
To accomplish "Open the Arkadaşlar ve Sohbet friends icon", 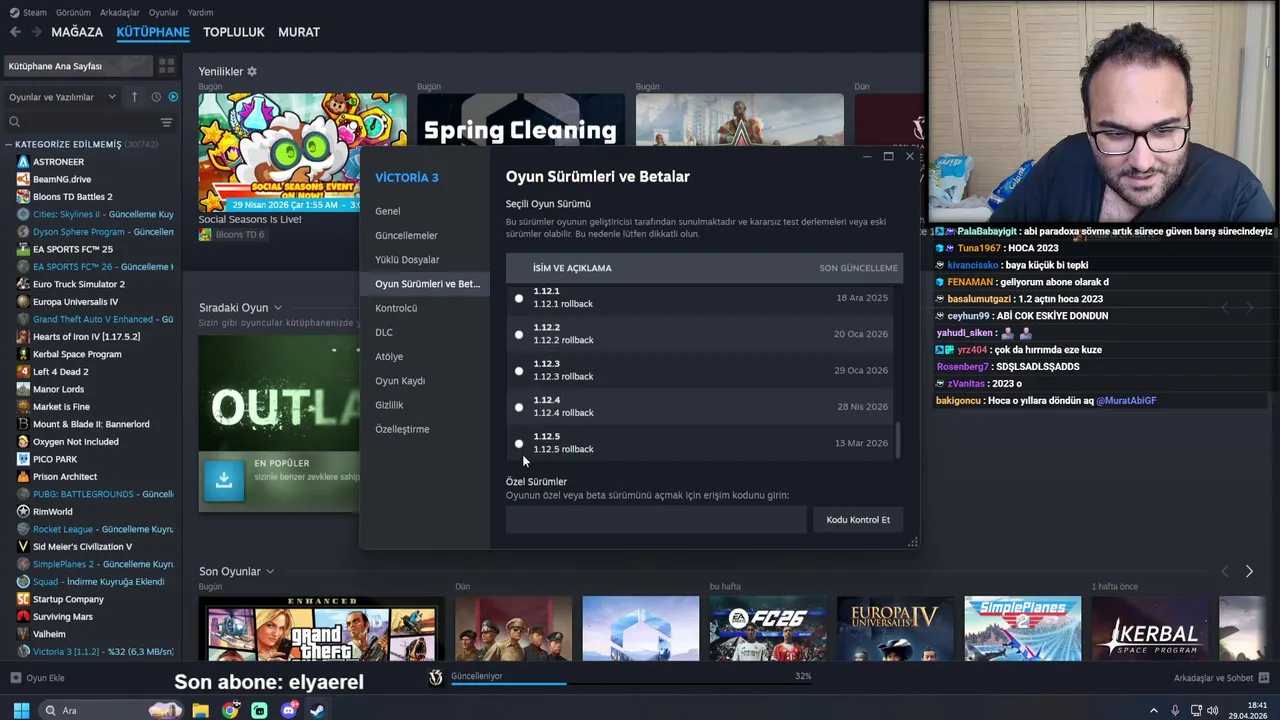I will pos(1264,678).
